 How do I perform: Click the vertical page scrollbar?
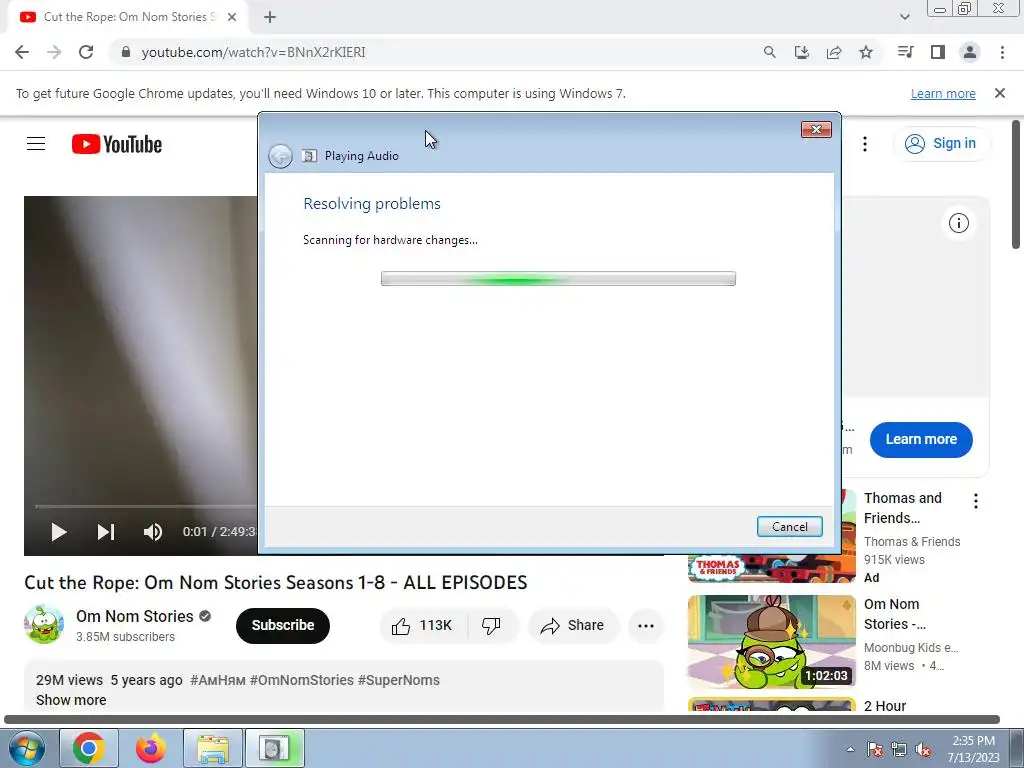tap(1016, 185)
